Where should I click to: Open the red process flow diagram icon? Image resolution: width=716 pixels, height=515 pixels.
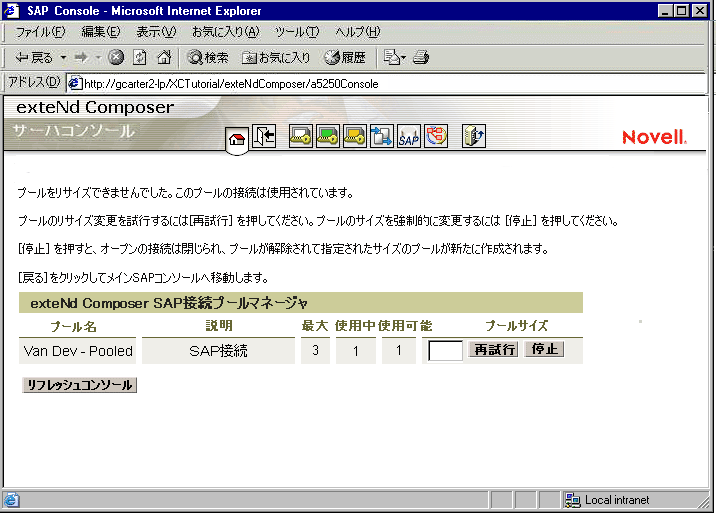tap(436, 136)
